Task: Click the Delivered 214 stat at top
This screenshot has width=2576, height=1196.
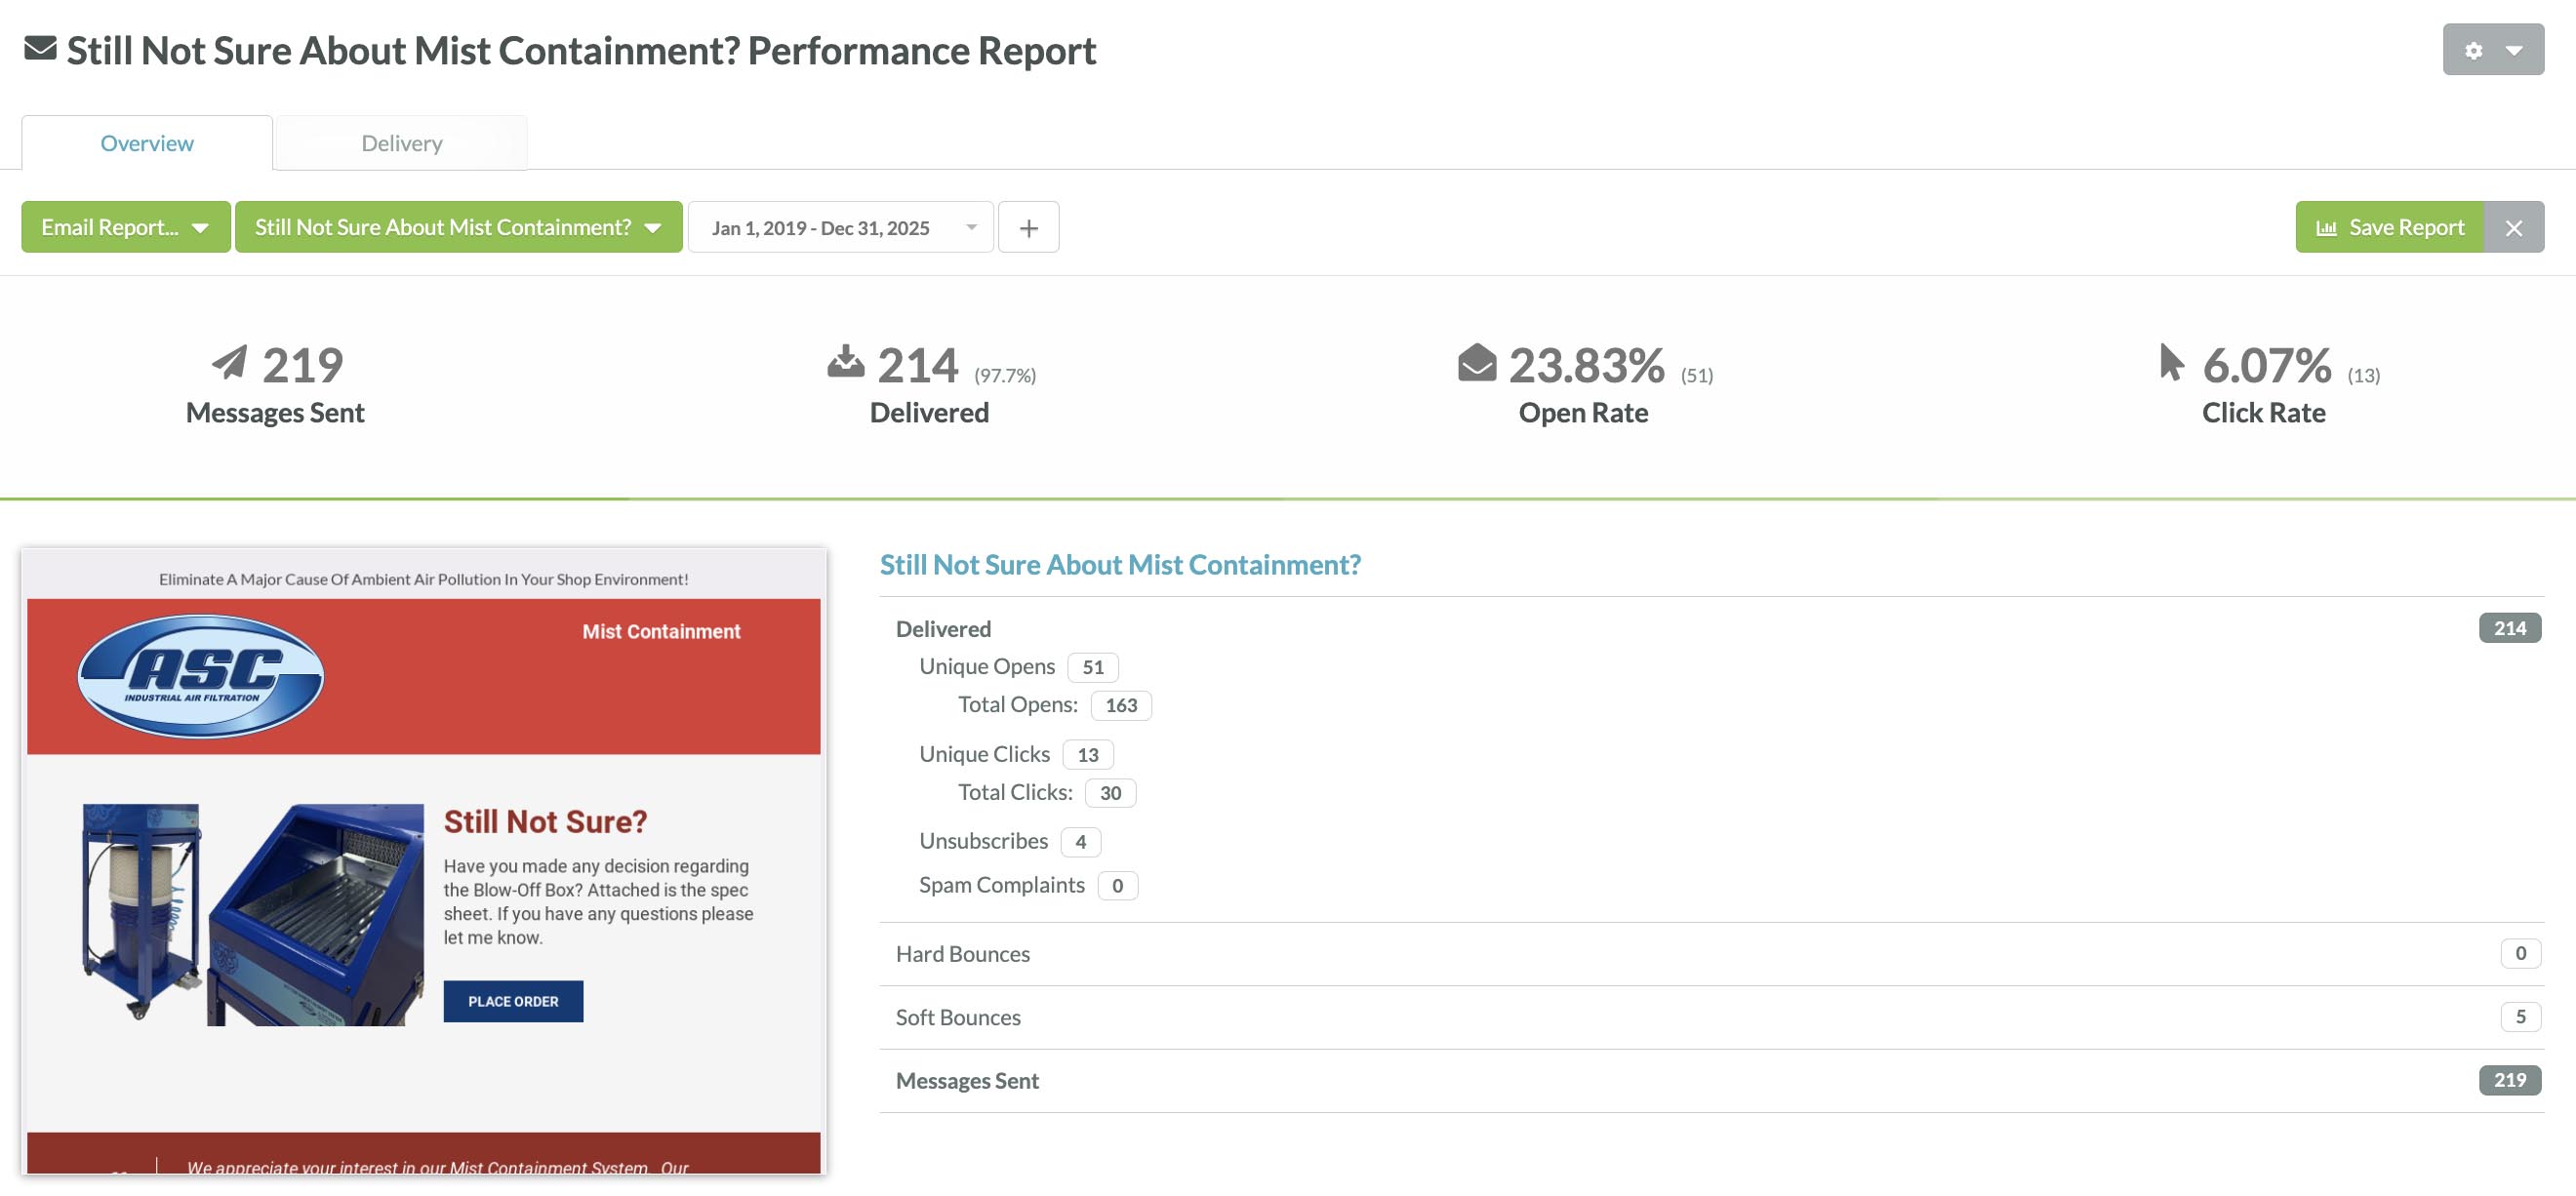Action: 930,385
